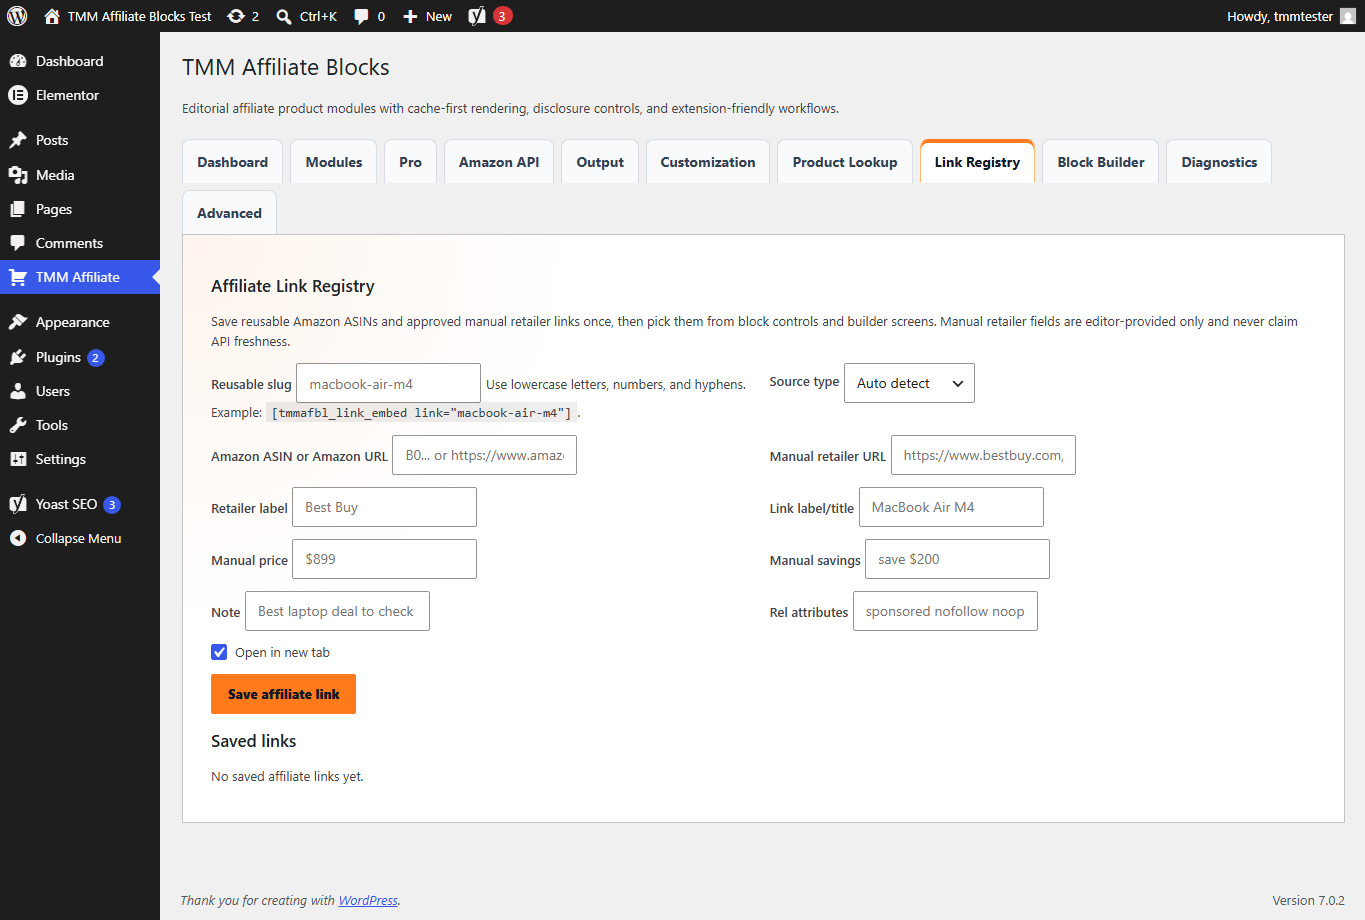
Task: Click the user avatar icon
Action: coord(1348,16)
